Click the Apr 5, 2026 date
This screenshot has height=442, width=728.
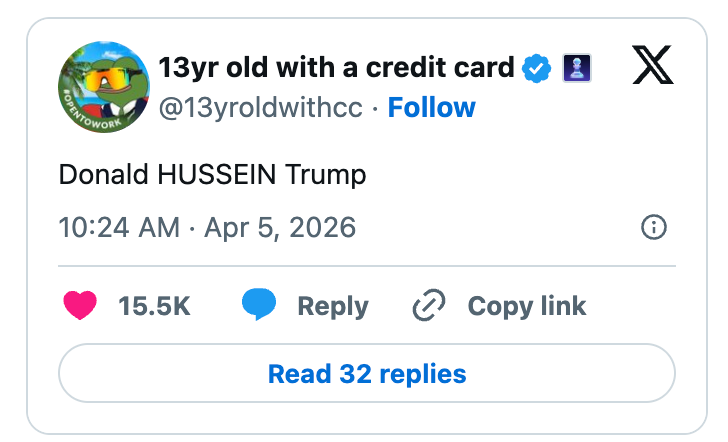pyautogui.click(x=279, y=227)
